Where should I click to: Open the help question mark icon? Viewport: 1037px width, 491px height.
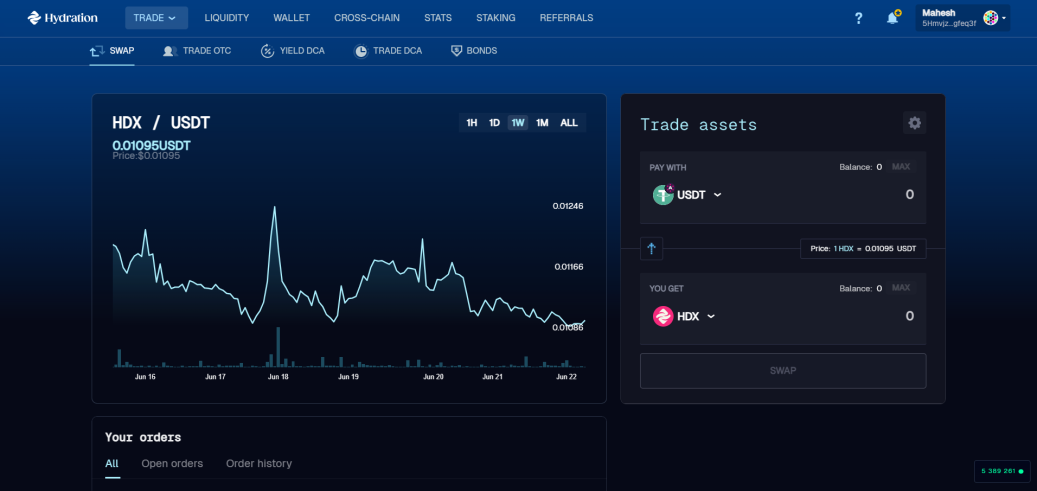click(x=858, y=19)
